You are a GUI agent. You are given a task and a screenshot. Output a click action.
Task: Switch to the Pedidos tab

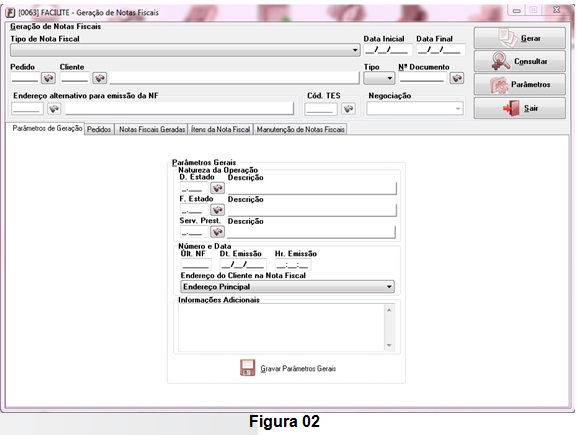99,130
